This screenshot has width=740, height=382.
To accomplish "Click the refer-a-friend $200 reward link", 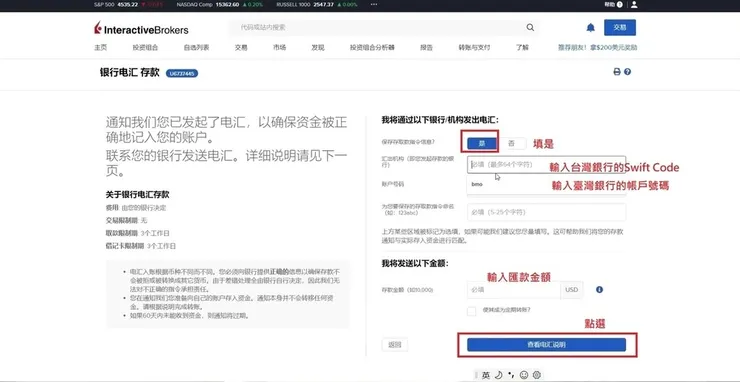I will coord(597,48).
